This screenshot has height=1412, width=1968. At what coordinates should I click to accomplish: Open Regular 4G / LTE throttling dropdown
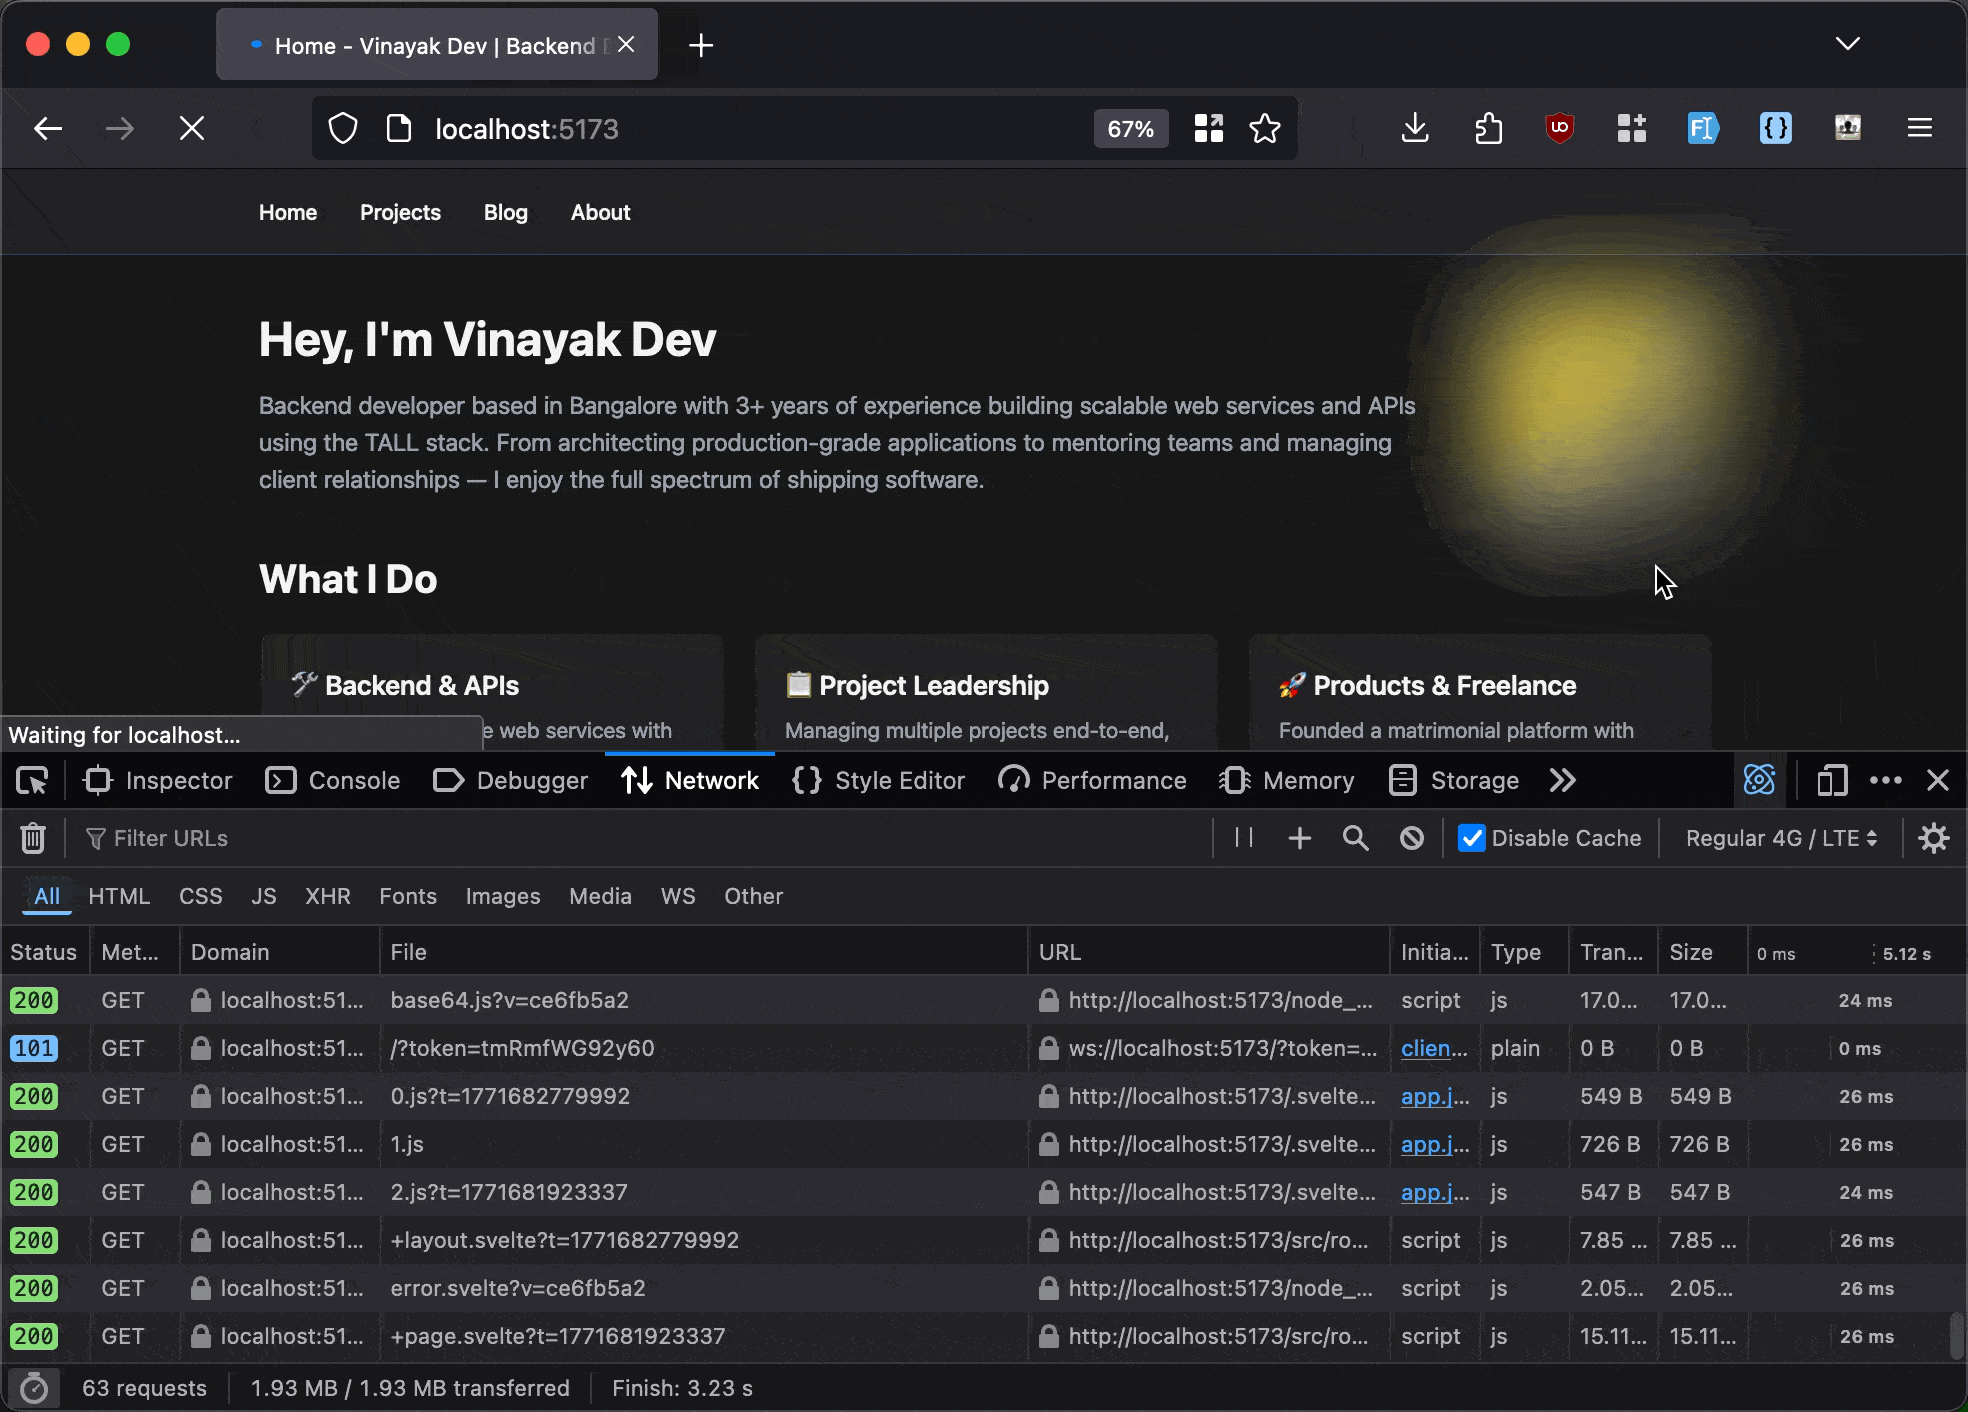point(1781,838)
